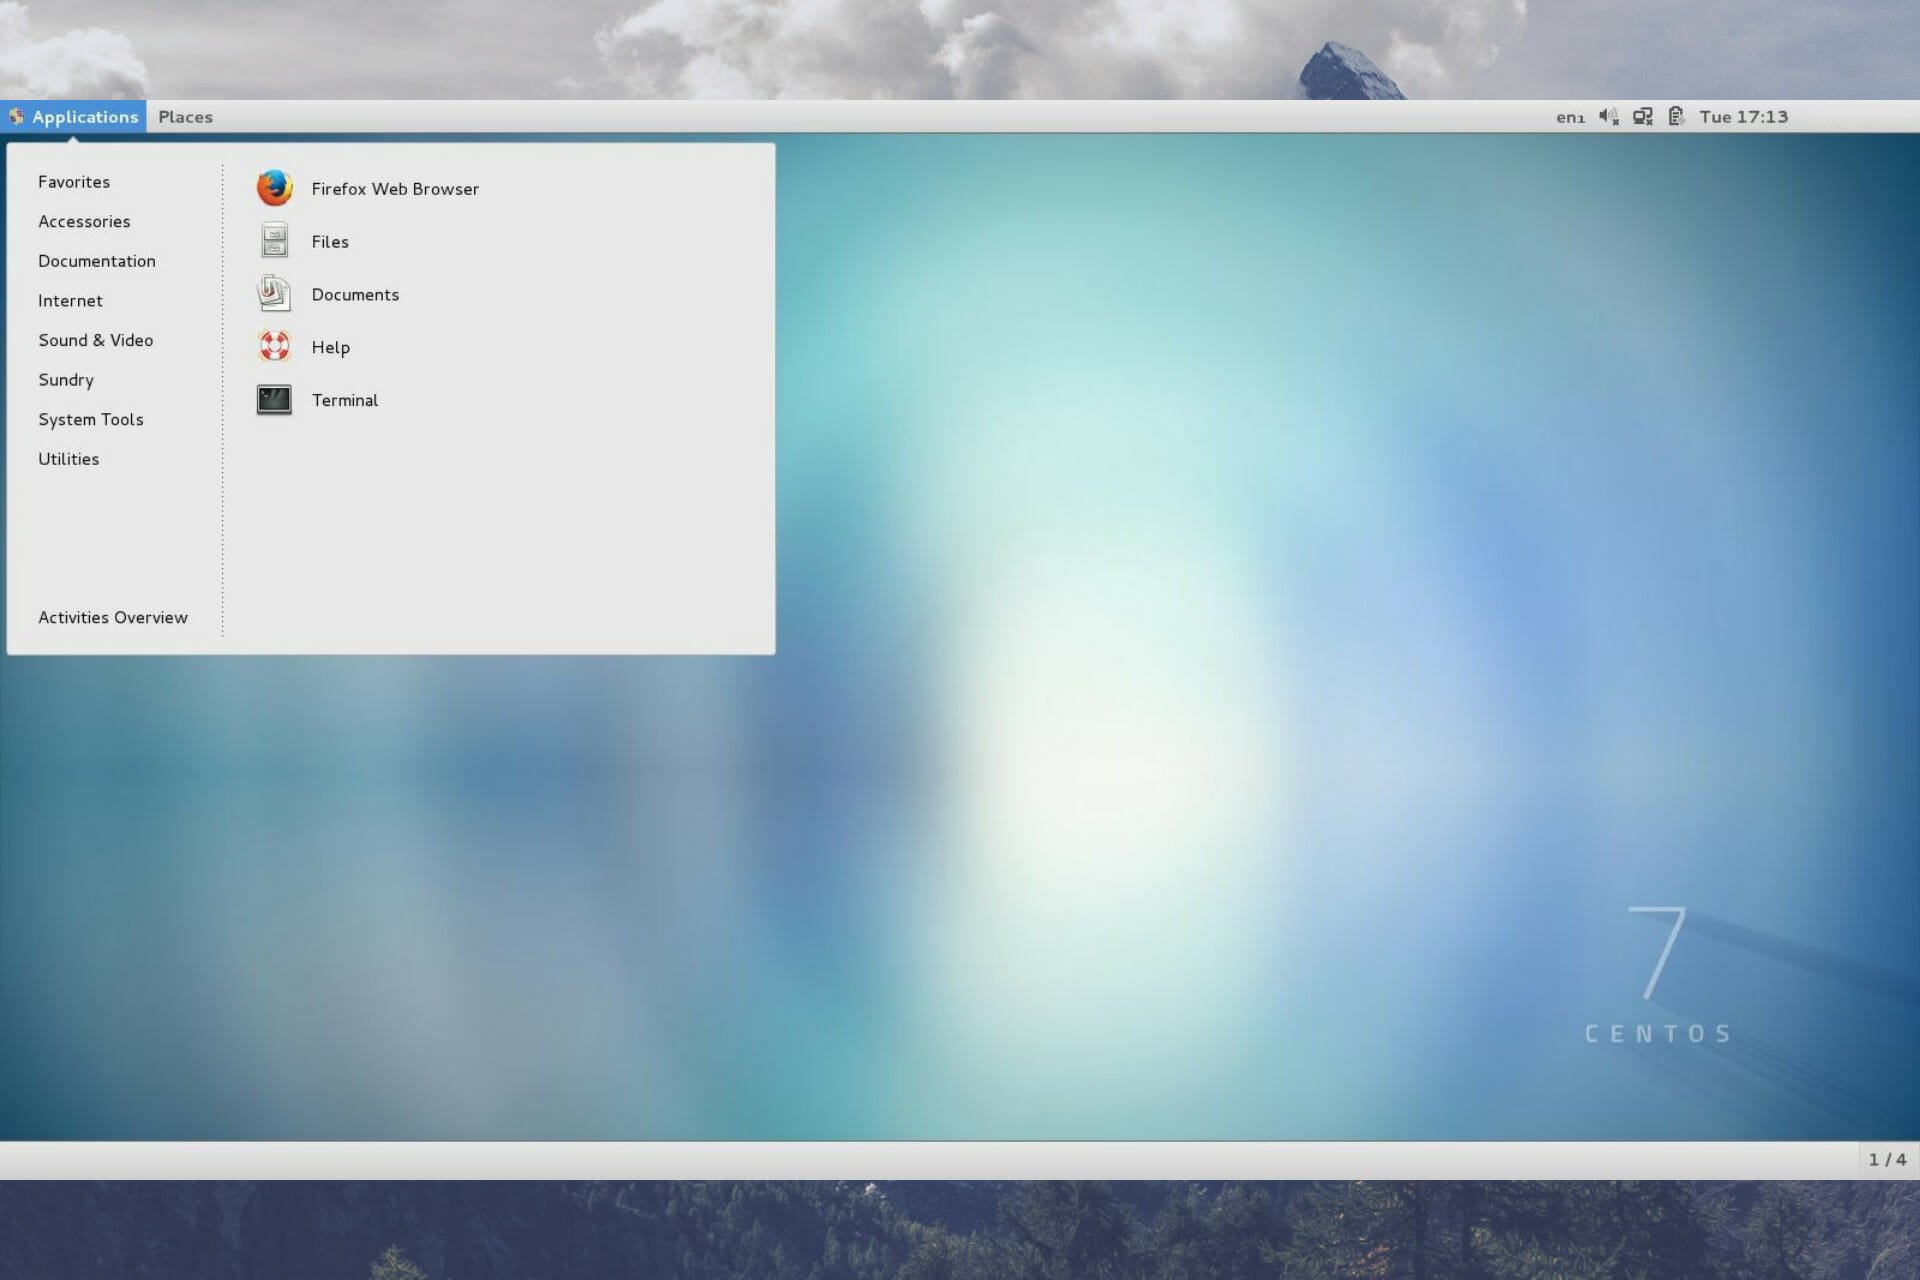This screenshot has height=1280, width=1920.
Task: Click the Applications menu label
Action: tap(85, 117)
